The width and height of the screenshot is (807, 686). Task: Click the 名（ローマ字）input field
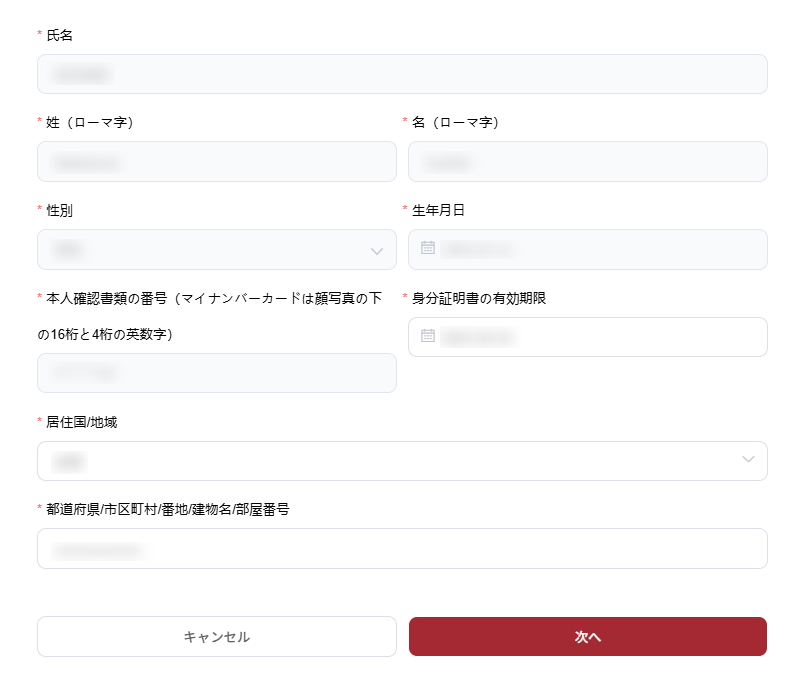click(x=588, y=162)
